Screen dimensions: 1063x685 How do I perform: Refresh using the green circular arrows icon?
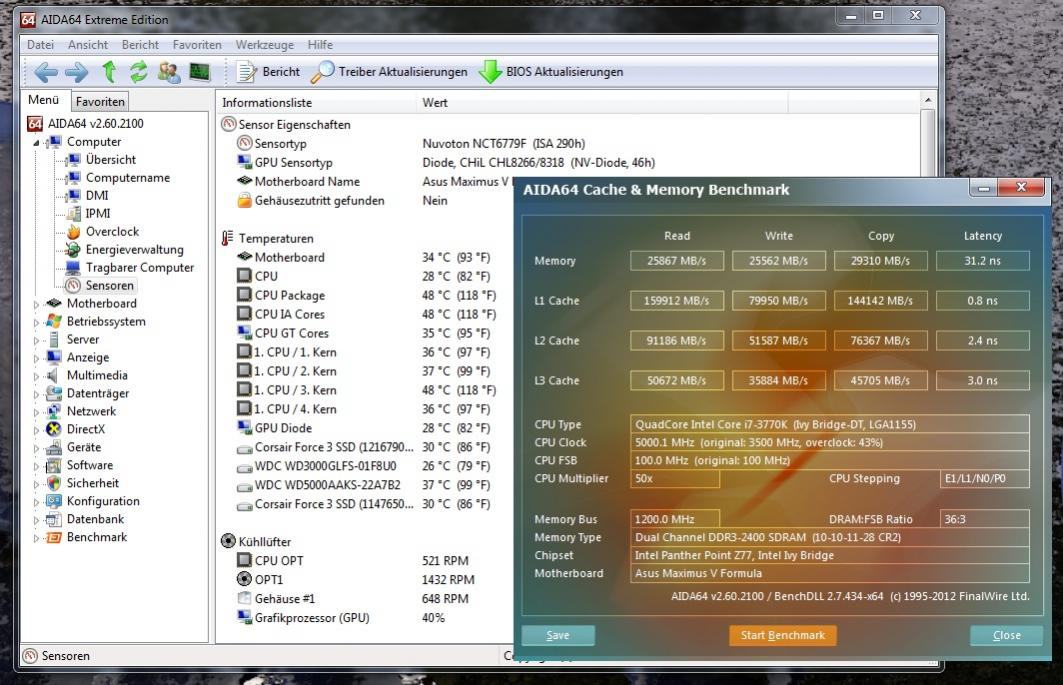pos(138,72)
